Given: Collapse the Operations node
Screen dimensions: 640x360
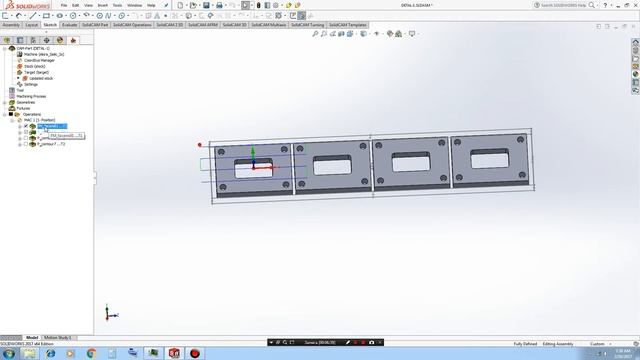Looking at the screenshot, I should pos(5,114).
